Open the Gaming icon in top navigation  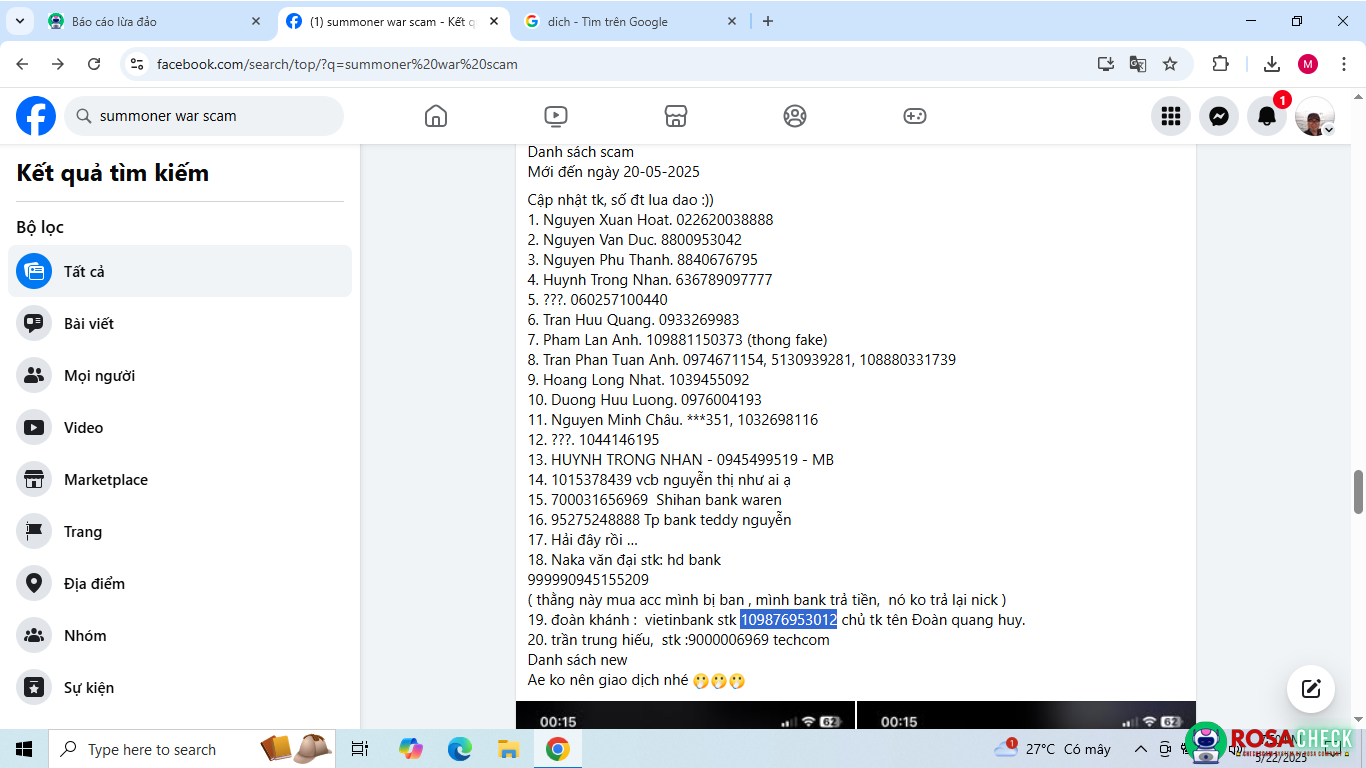915,116
